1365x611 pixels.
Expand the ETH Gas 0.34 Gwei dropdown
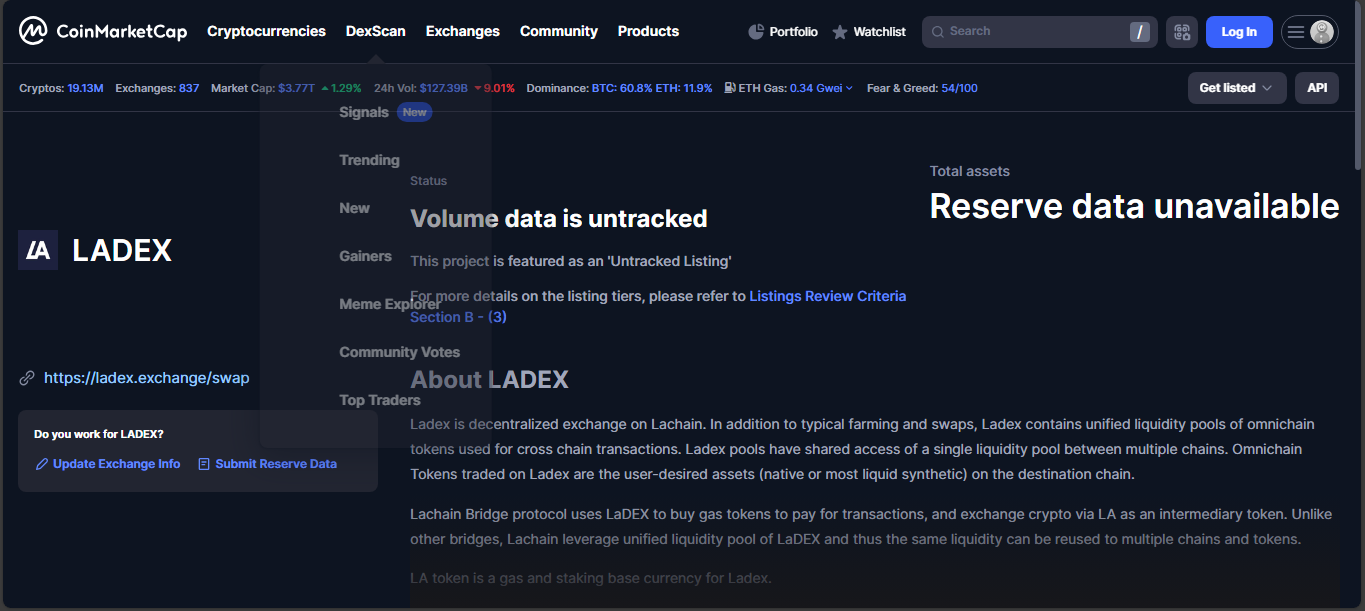coord(821,88)
